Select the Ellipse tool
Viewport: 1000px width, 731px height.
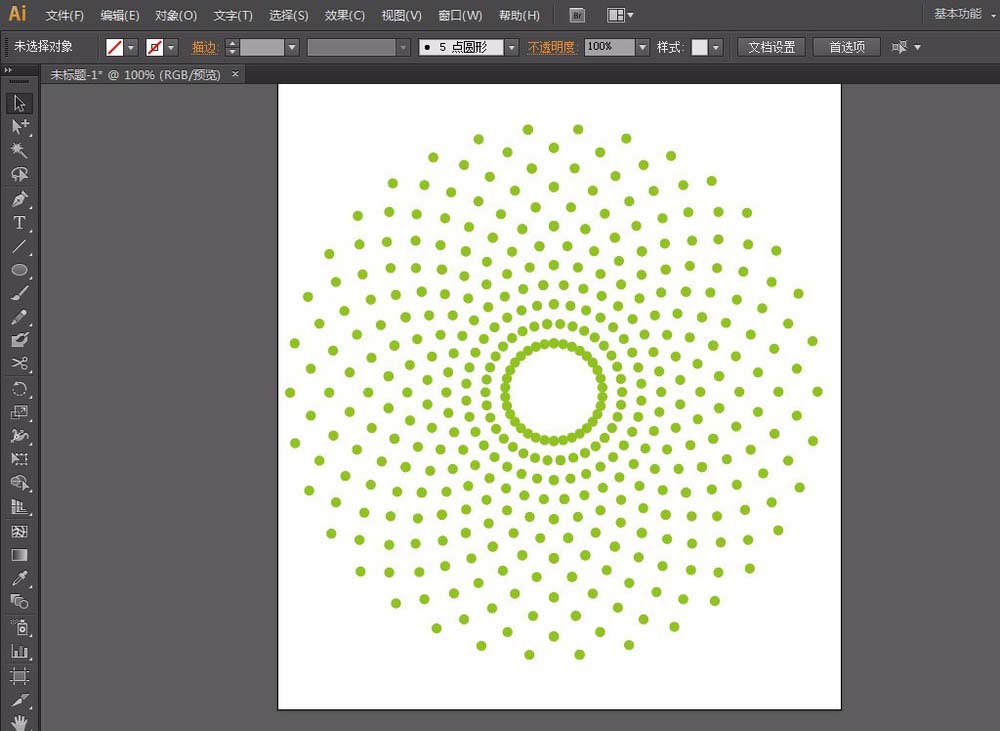pos(19,270)
